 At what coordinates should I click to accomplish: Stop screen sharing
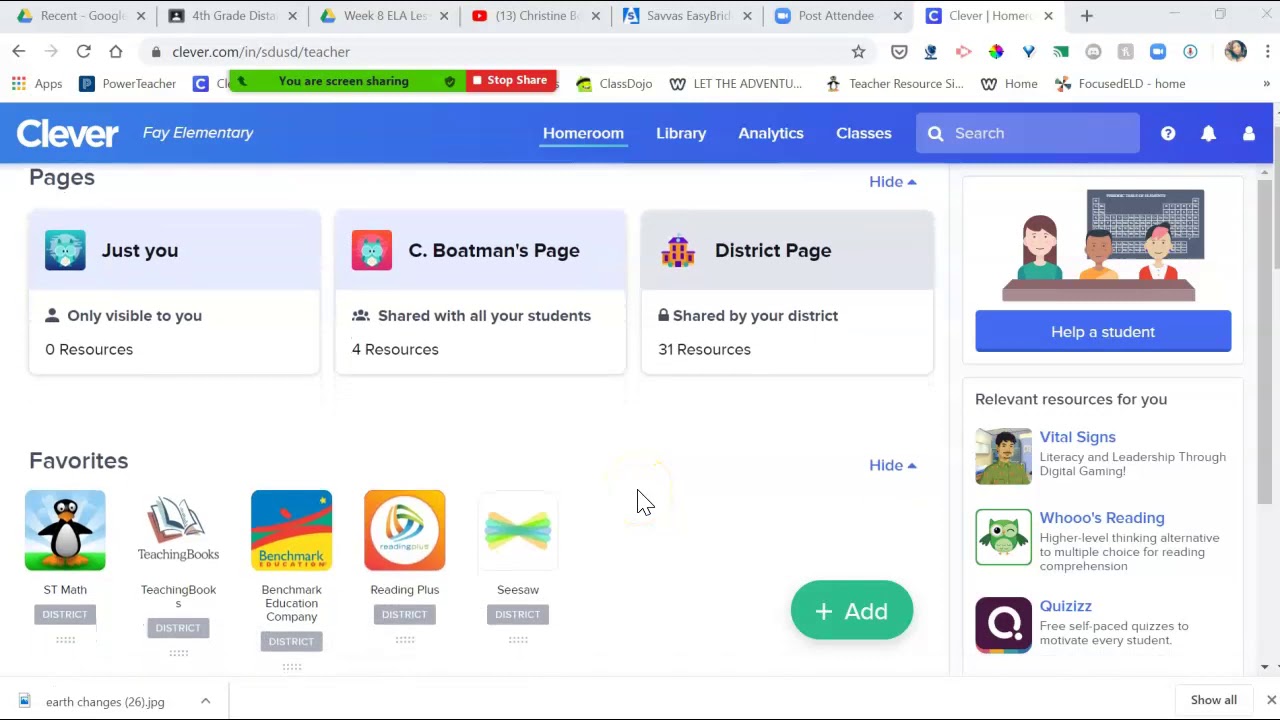[510, 80]
